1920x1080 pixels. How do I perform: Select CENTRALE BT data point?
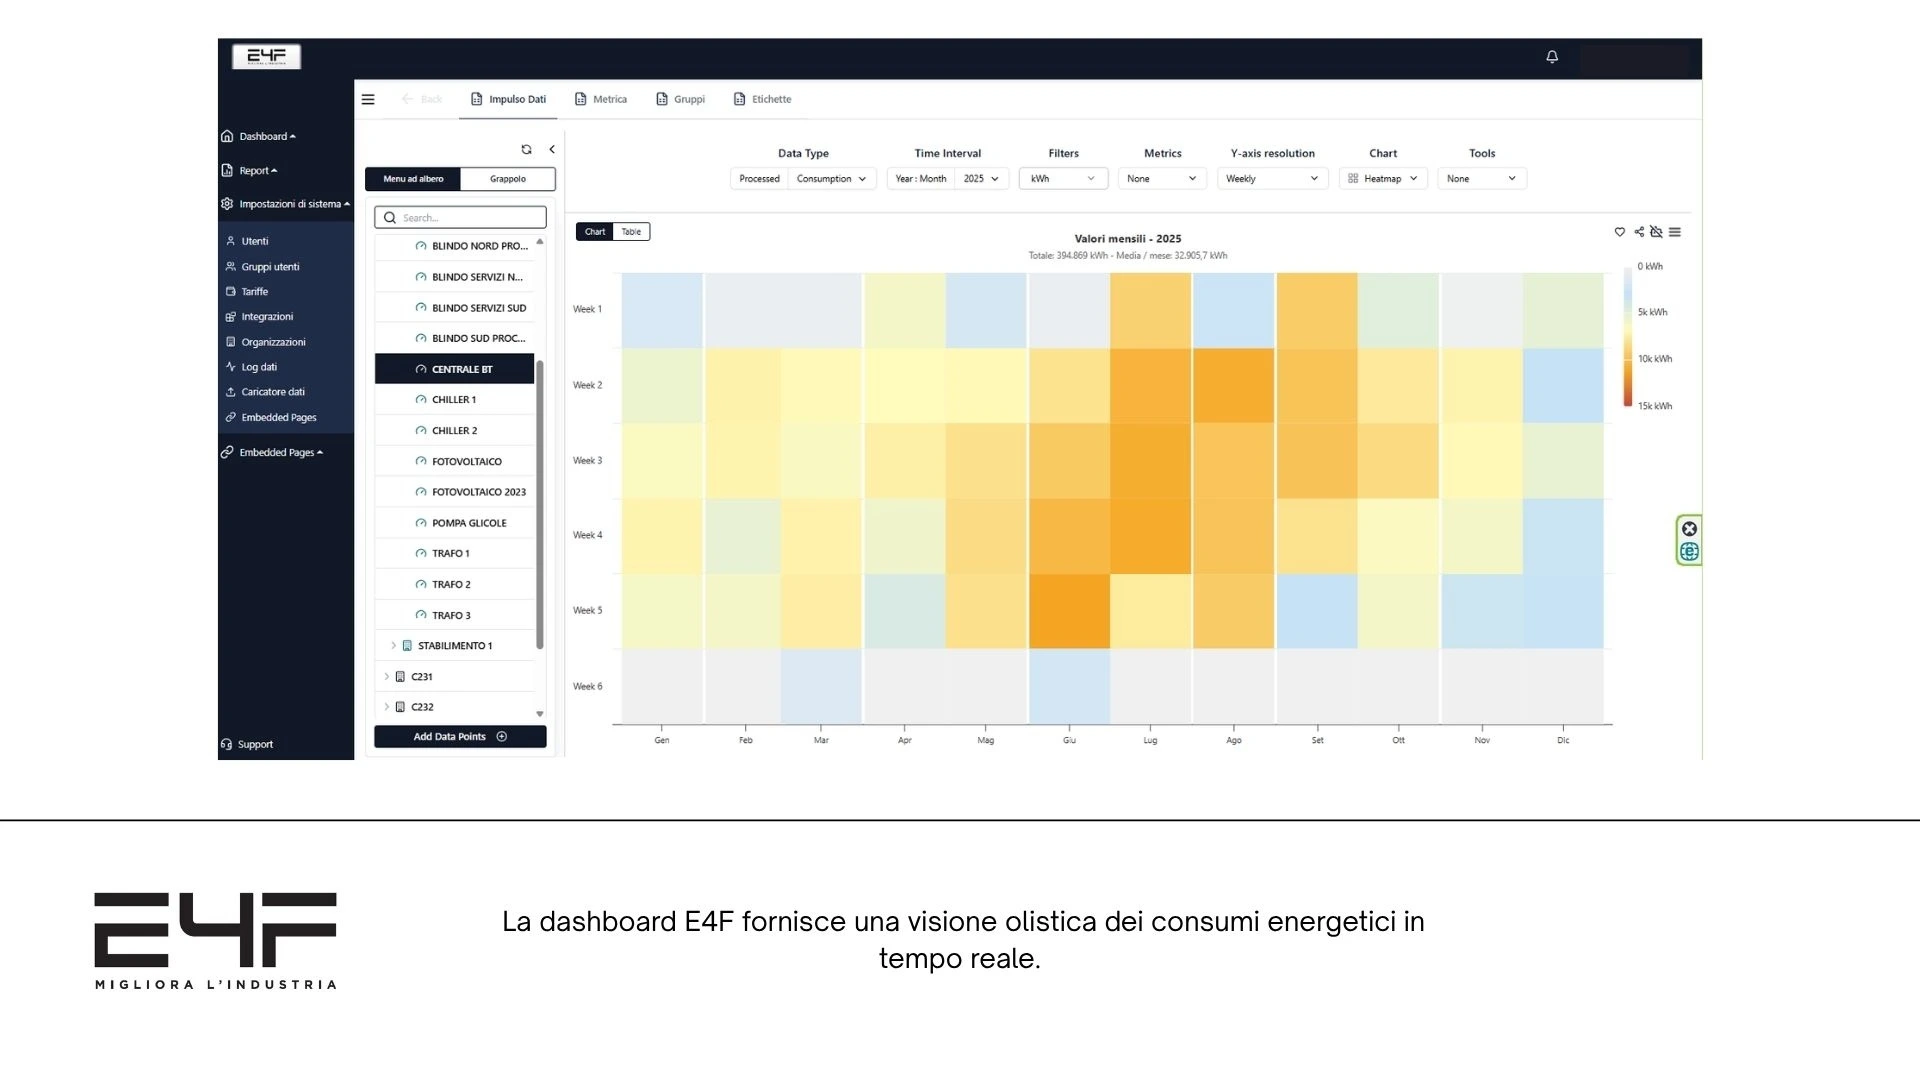[x=455, y=369]
